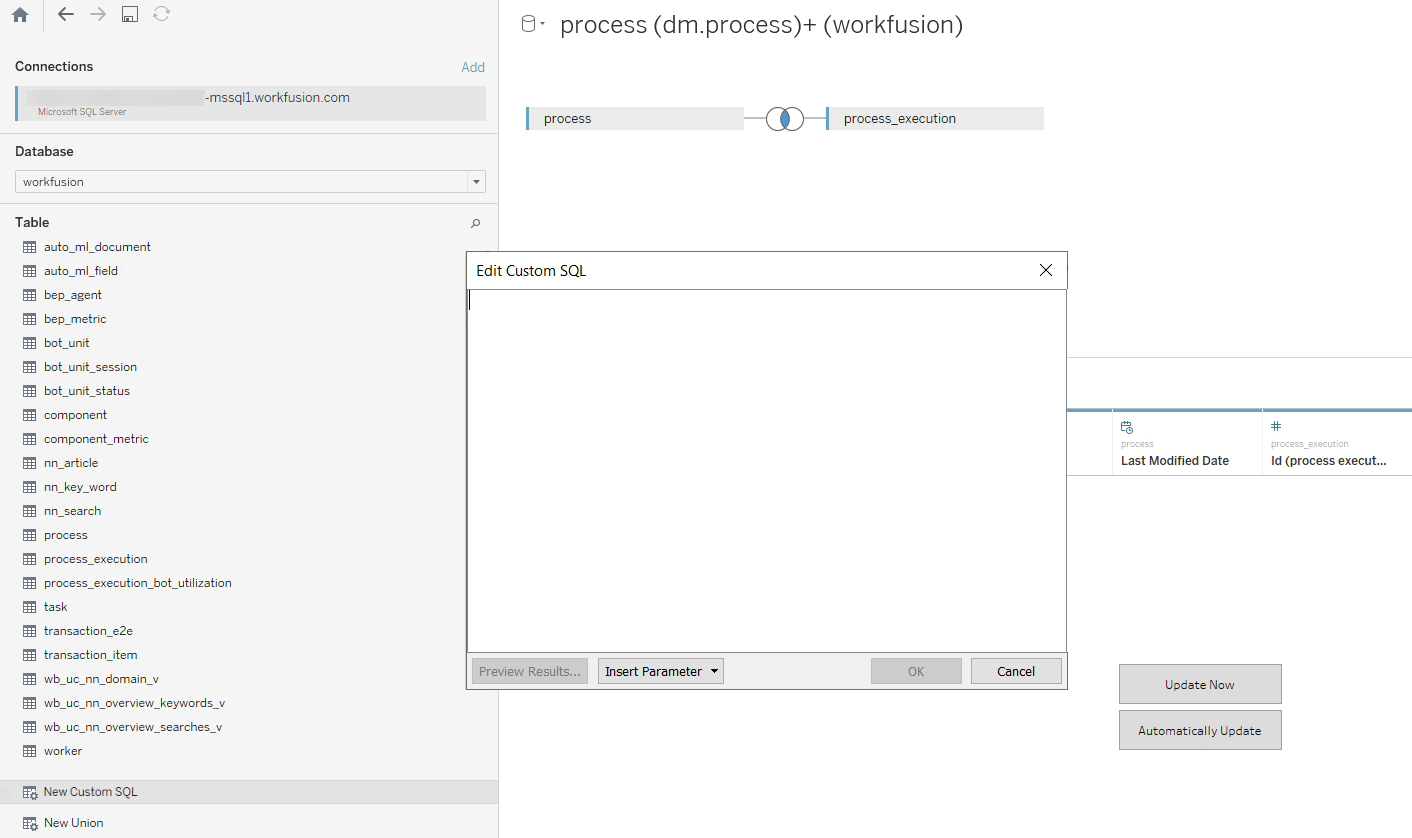Select transaction_item in table list
This screenshot has width=1412, height=838.
tap(91, 655)
